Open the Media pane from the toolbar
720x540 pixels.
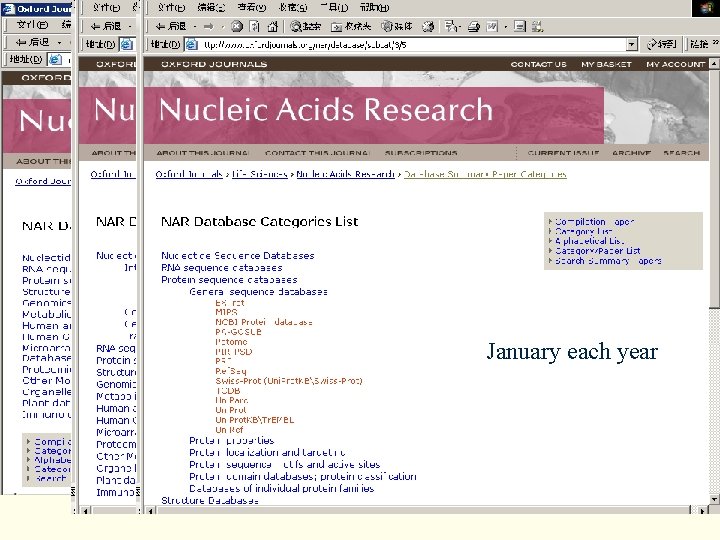pyautogui.click(x=397, y=27)
